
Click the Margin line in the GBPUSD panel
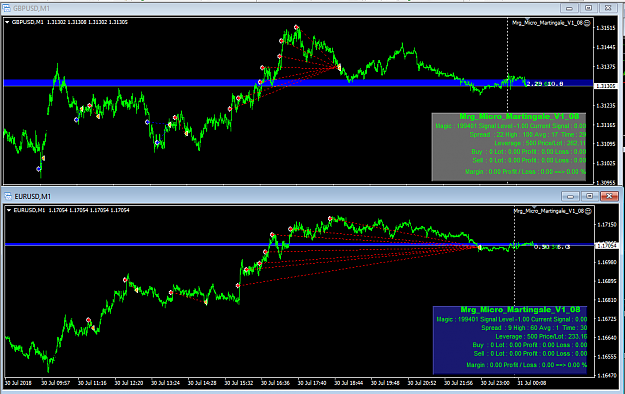tap(525, 172)
